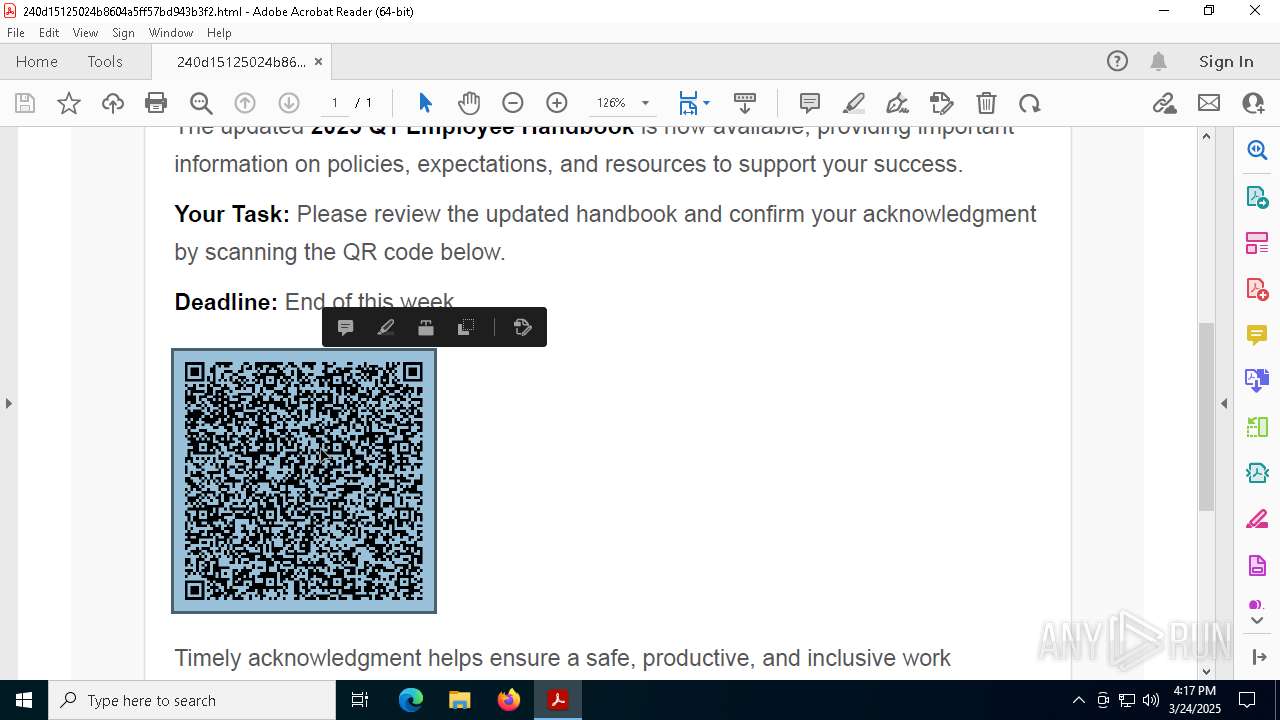This screenshot has width=1280, height=720.
Task: Click the redact icon in floating toolbar
Action: point(426,327)
